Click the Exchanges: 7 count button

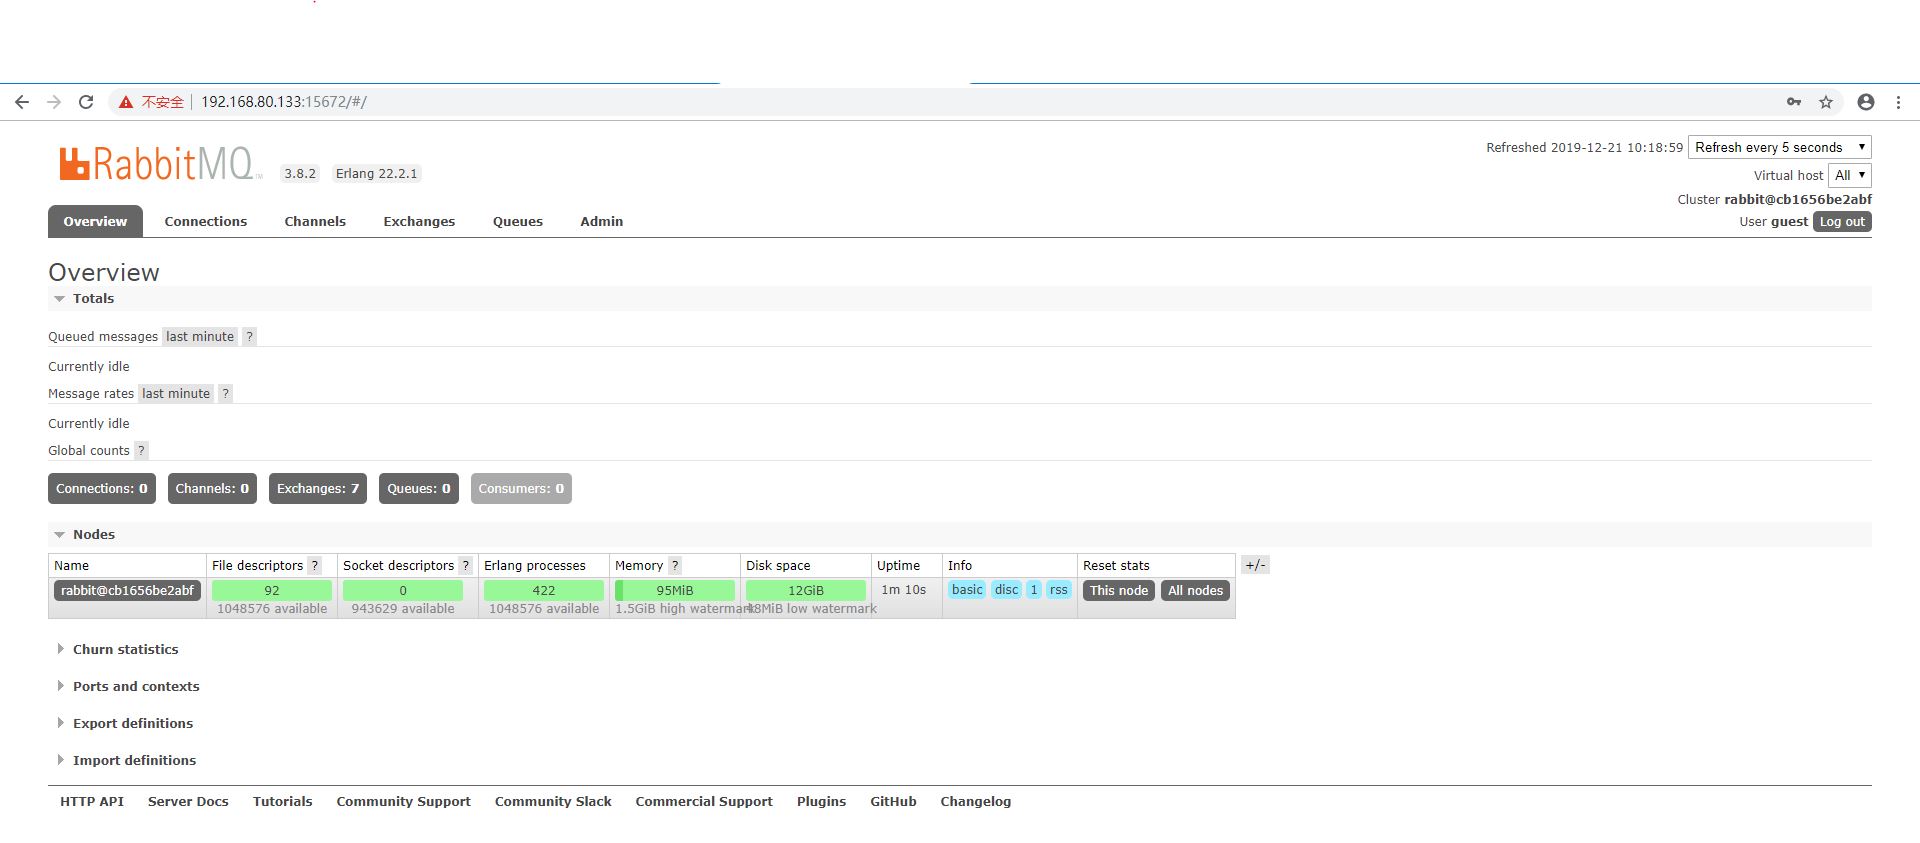click(x=318, y=489)
